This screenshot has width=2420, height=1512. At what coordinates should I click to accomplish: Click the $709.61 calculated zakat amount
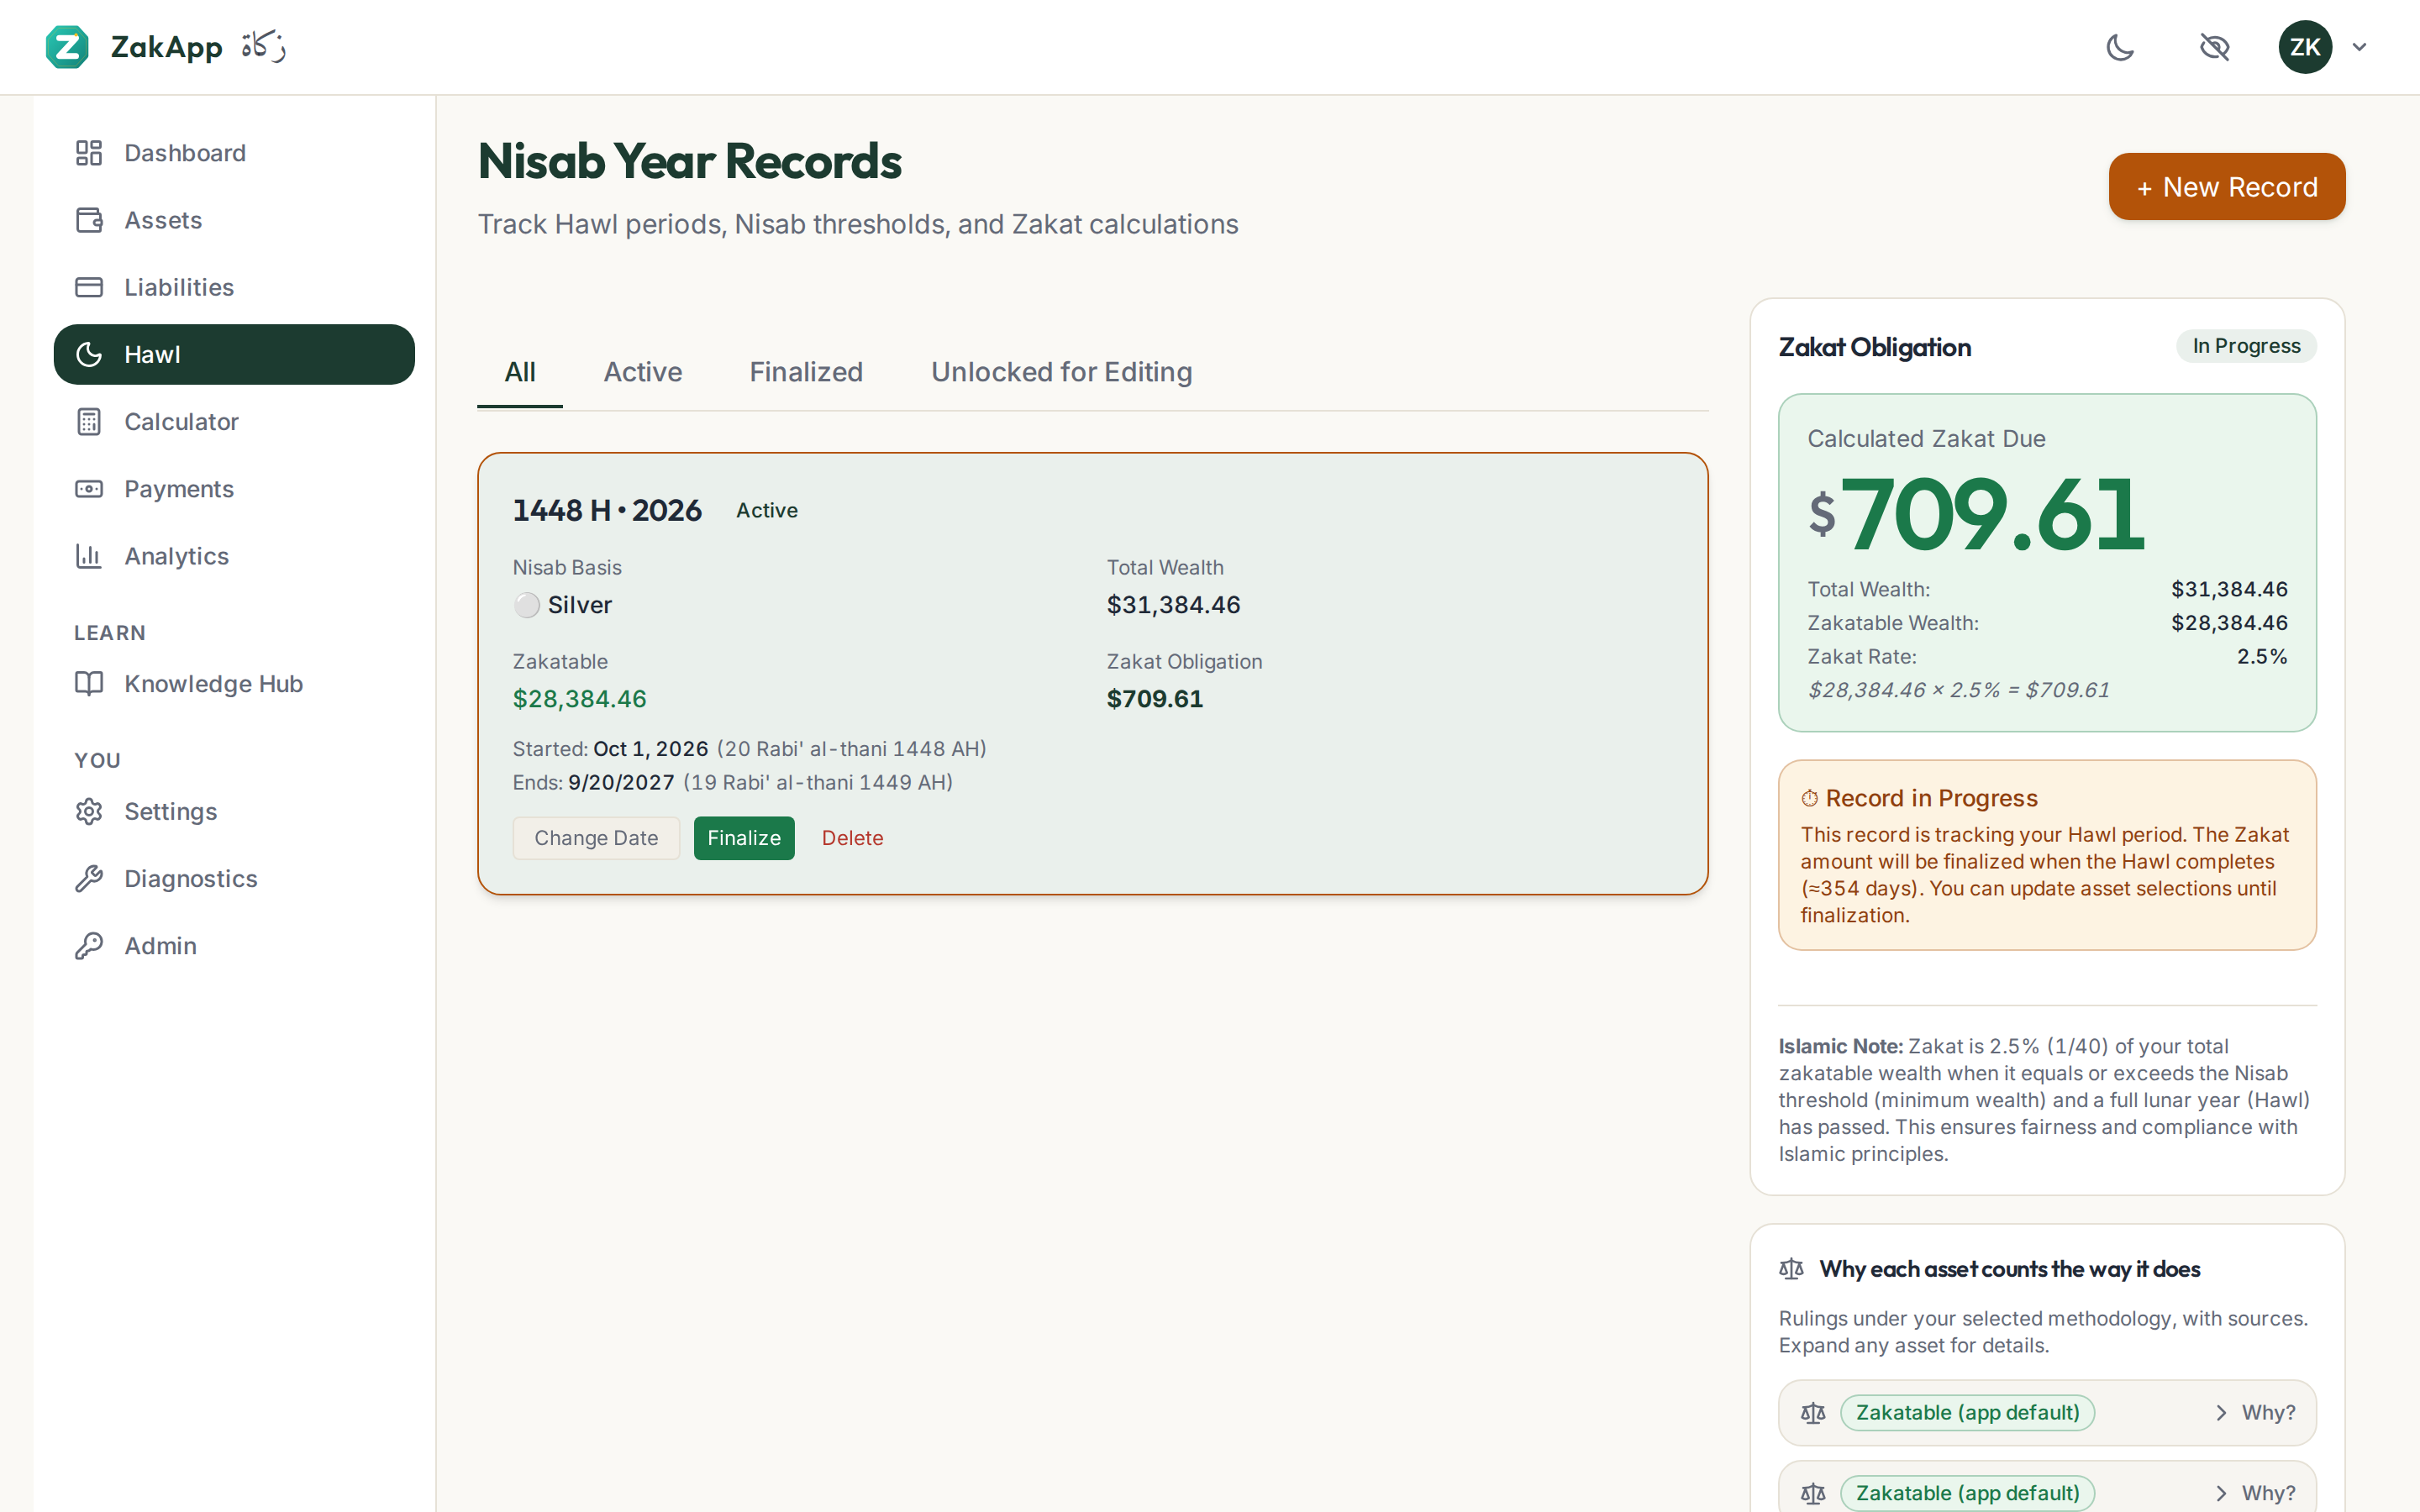pos(1976,514)
